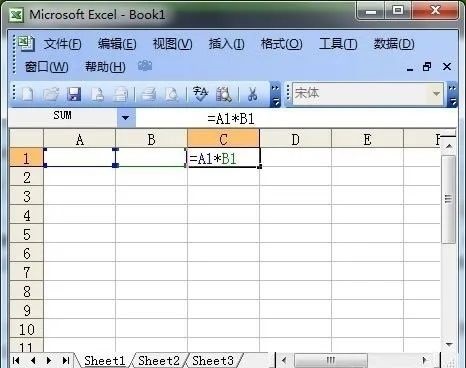Cut the selection with the scissors icon
466x368 pixels.
tap(252, 94)
